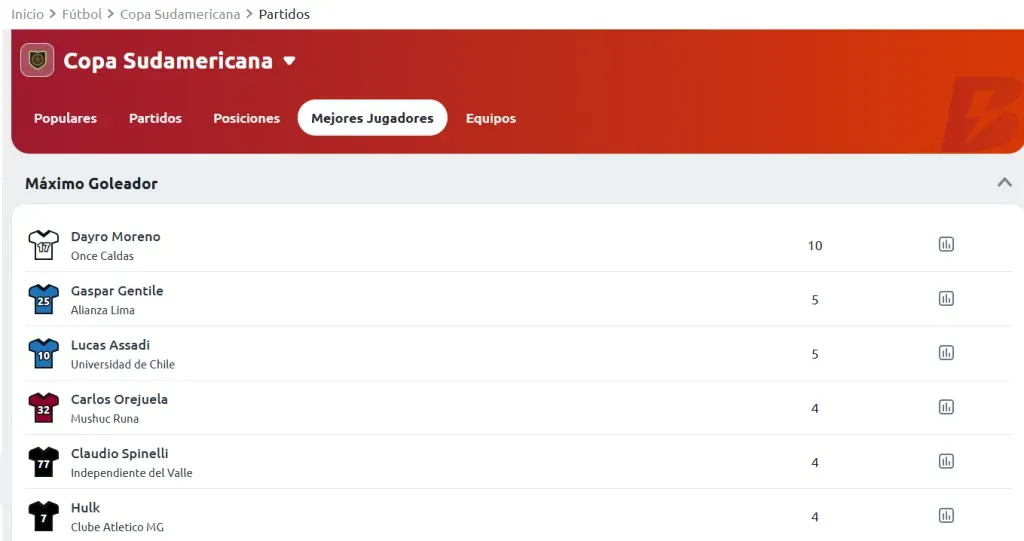
Task: Click the Inicio breadcrumb link
Action: pyautogui.click(x=27, y=14)
